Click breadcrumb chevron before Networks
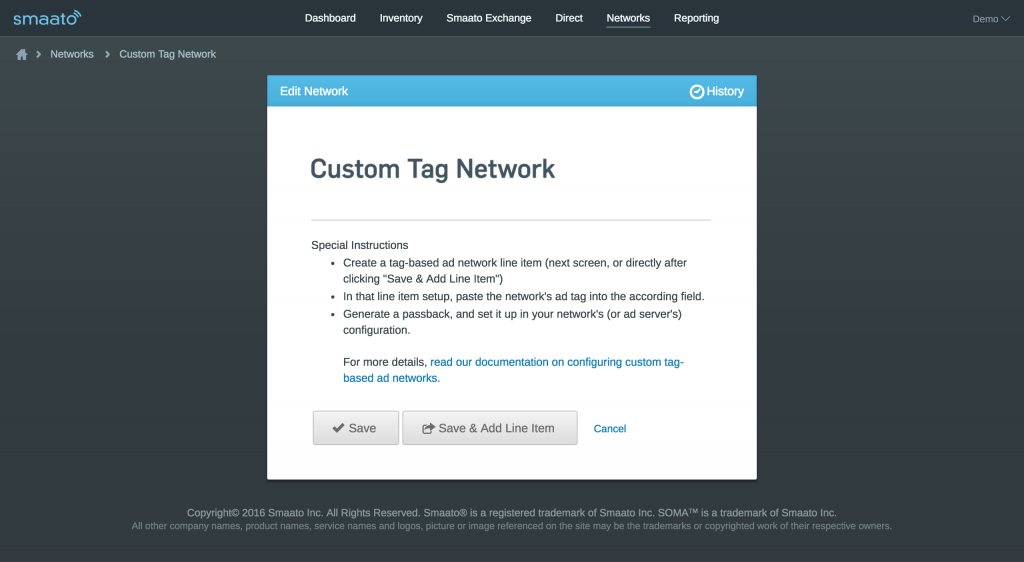This screenshot has width=1024, height=562. point(39,54)
